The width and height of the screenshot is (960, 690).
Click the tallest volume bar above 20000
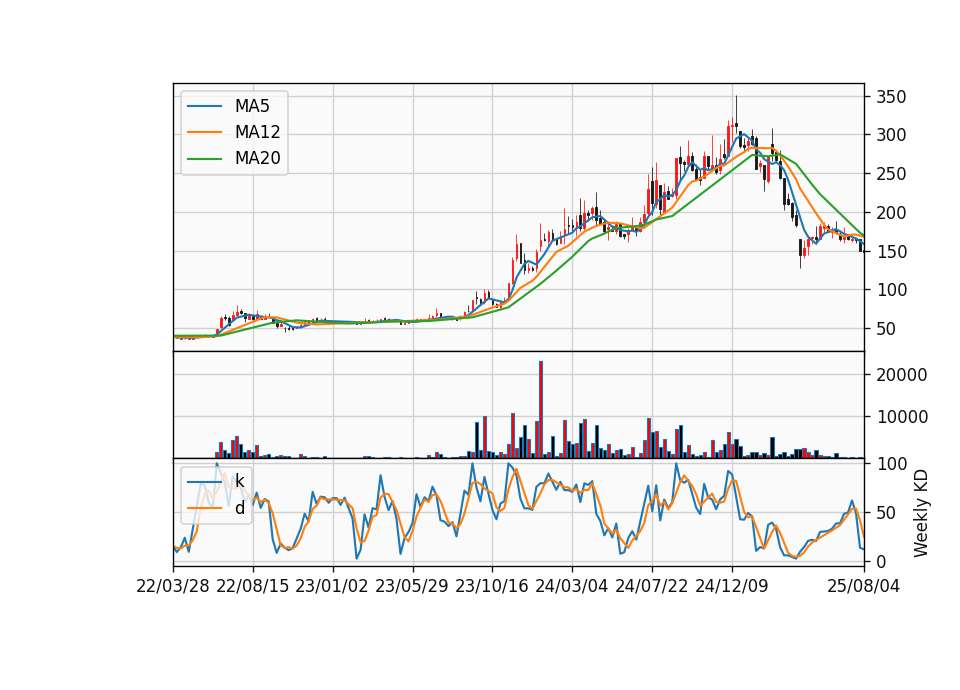point(541,410)
